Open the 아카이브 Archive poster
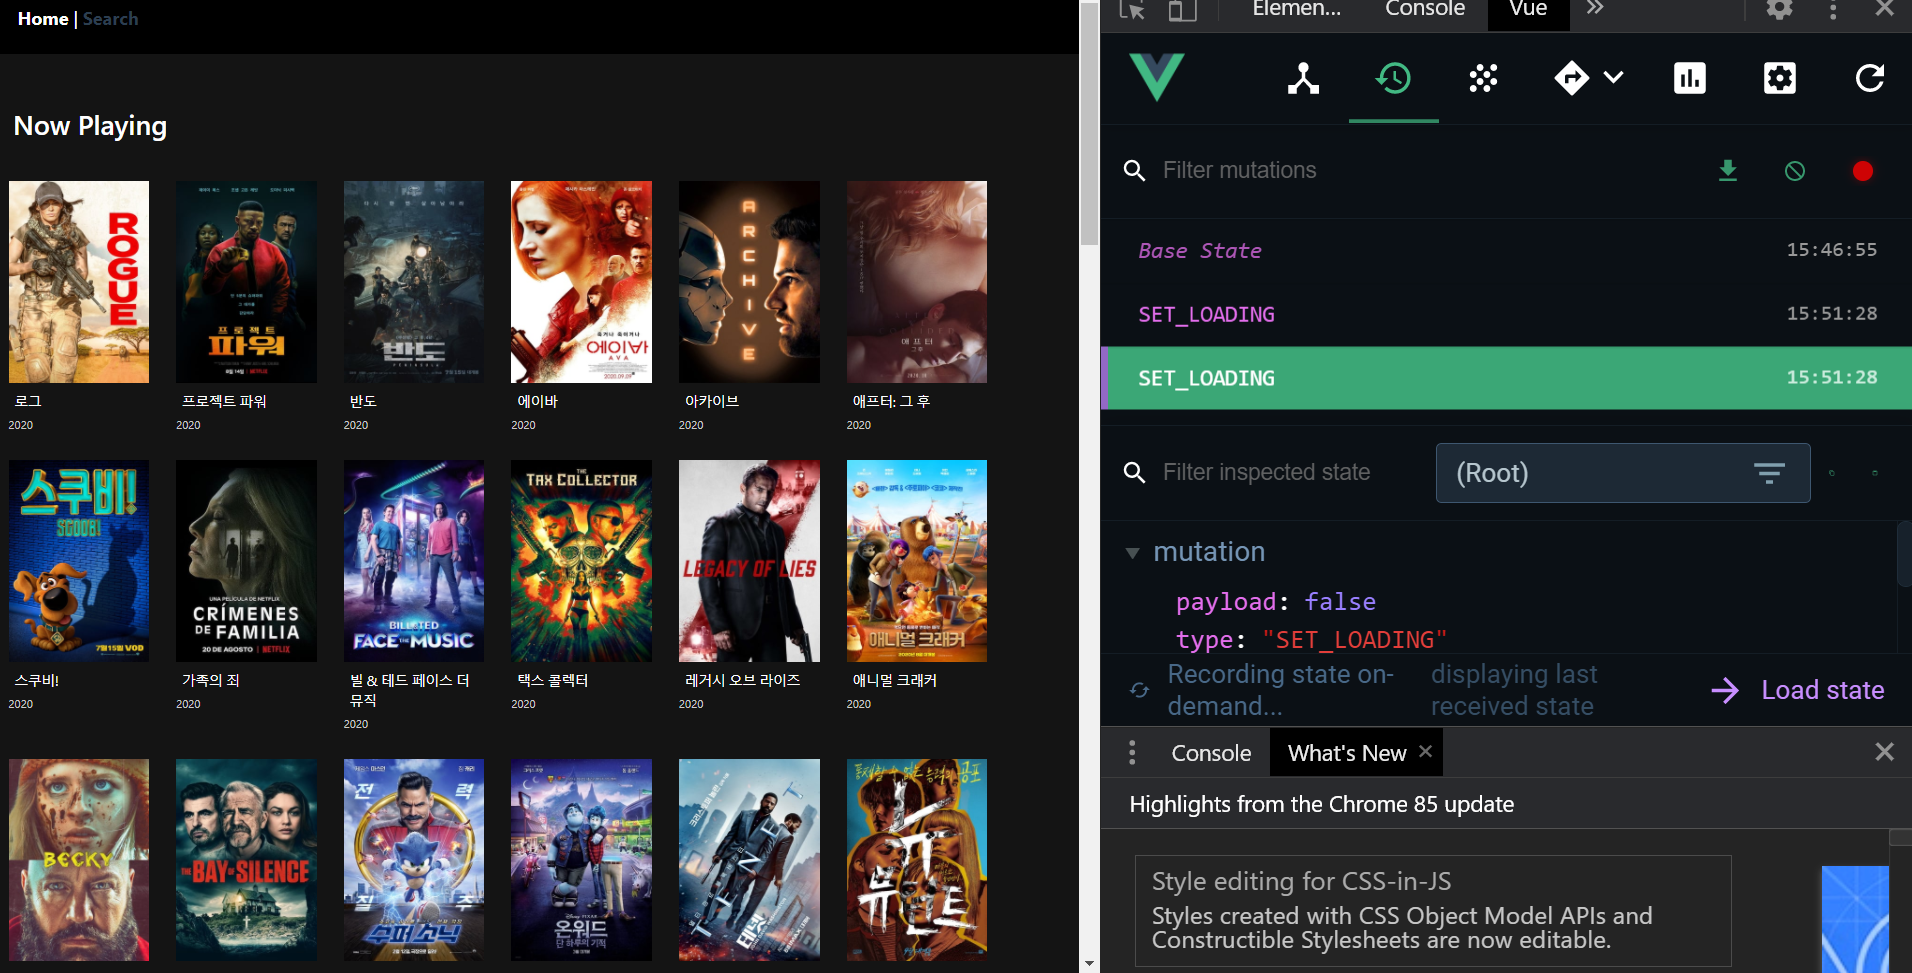Screen dimensions: 1912x973 [x=749, y=282]
